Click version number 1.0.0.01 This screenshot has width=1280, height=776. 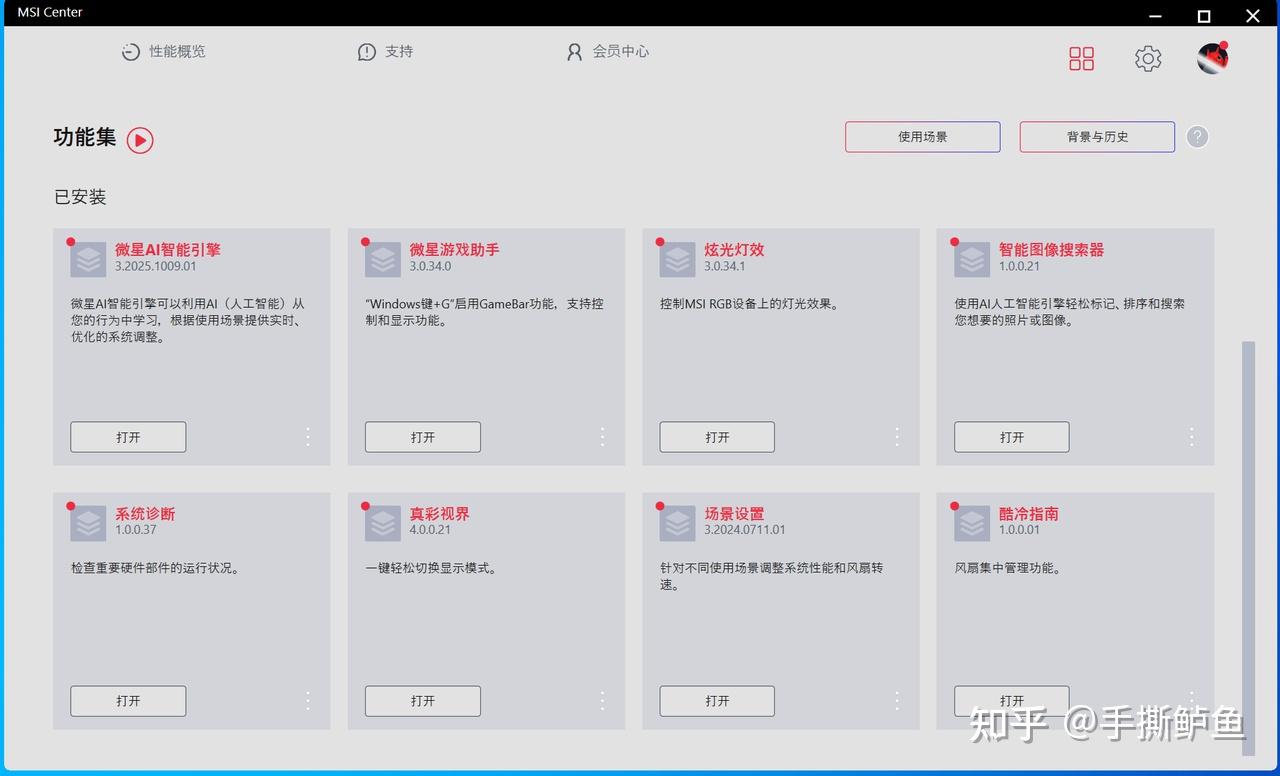(1019, 531)
